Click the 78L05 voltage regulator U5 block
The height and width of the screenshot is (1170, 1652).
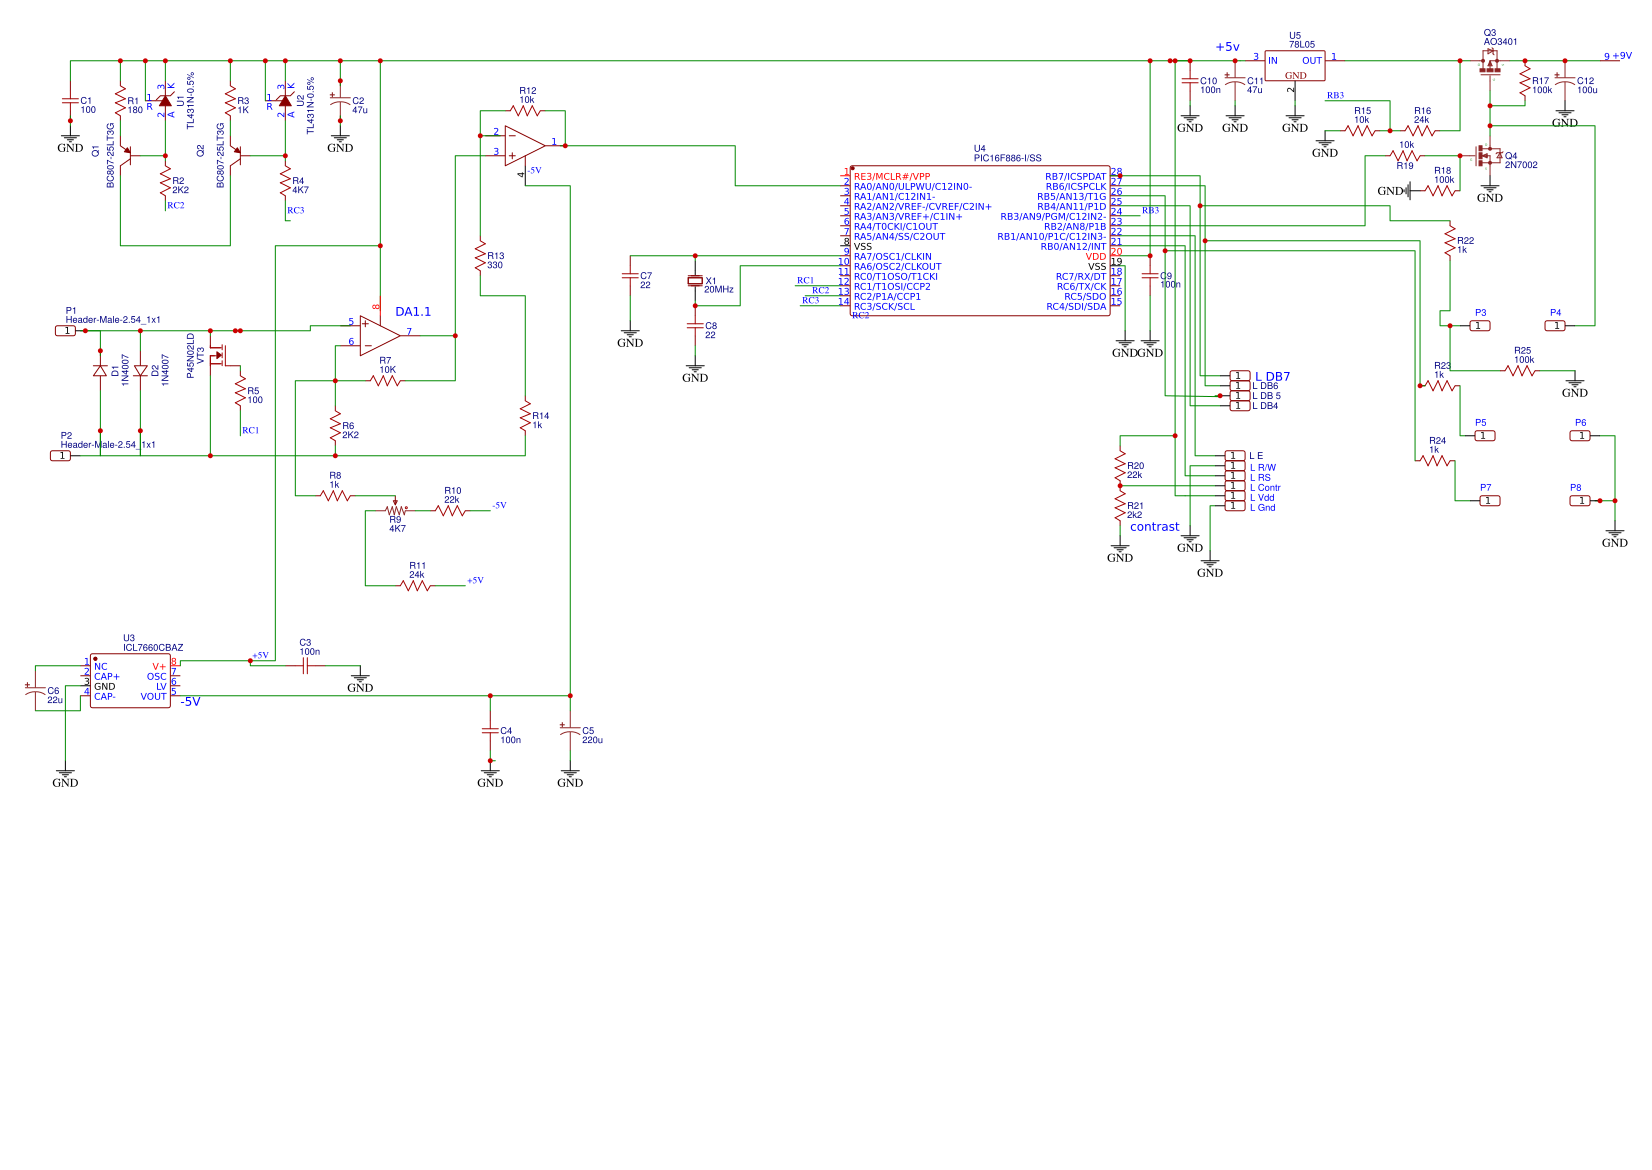(1295, 66)
